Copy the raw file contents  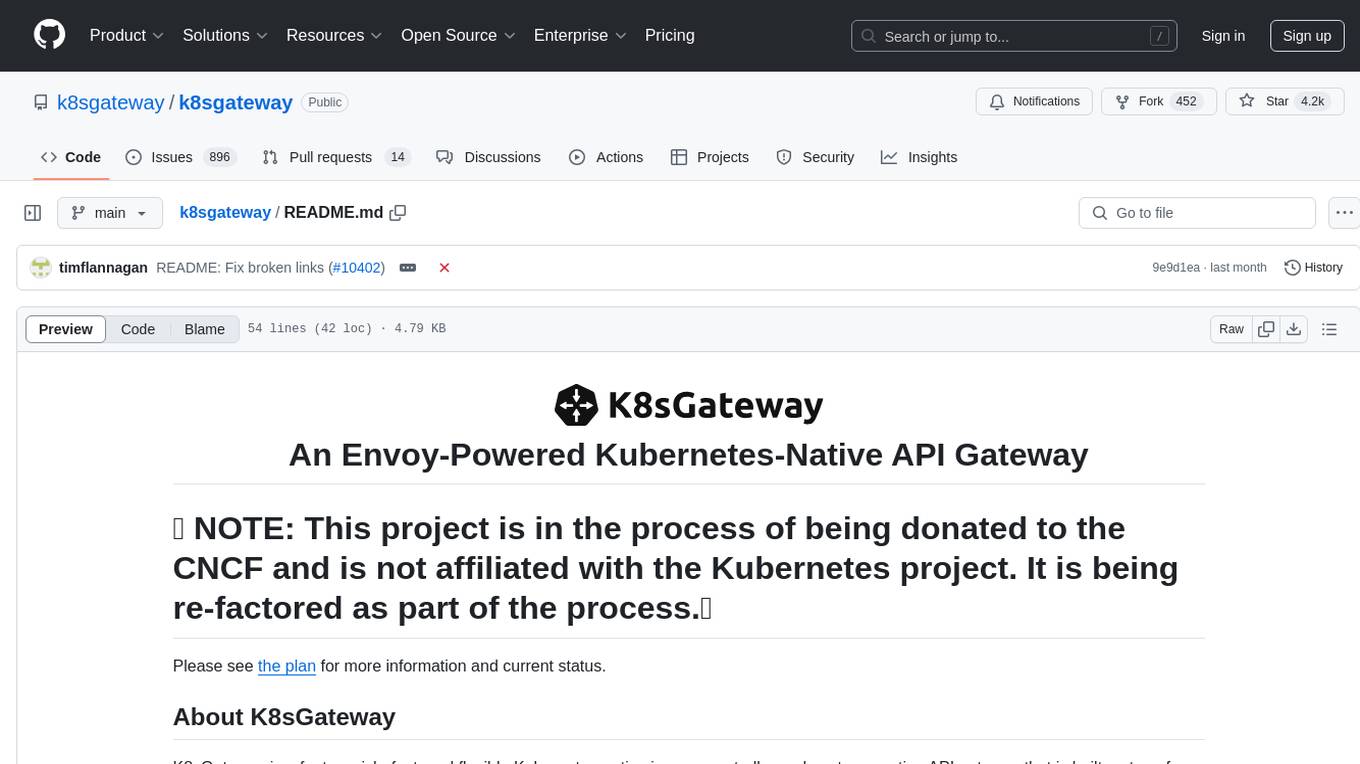(1266, 329)
